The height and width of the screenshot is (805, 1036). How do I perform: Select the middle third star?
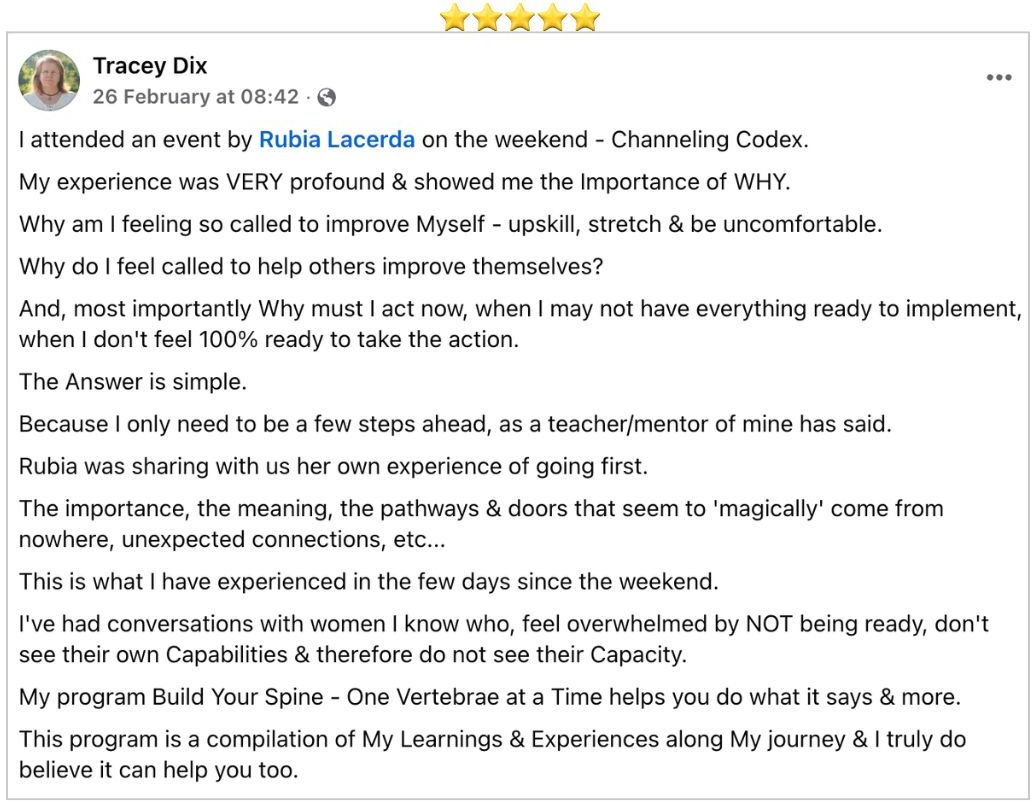(520, 17)
